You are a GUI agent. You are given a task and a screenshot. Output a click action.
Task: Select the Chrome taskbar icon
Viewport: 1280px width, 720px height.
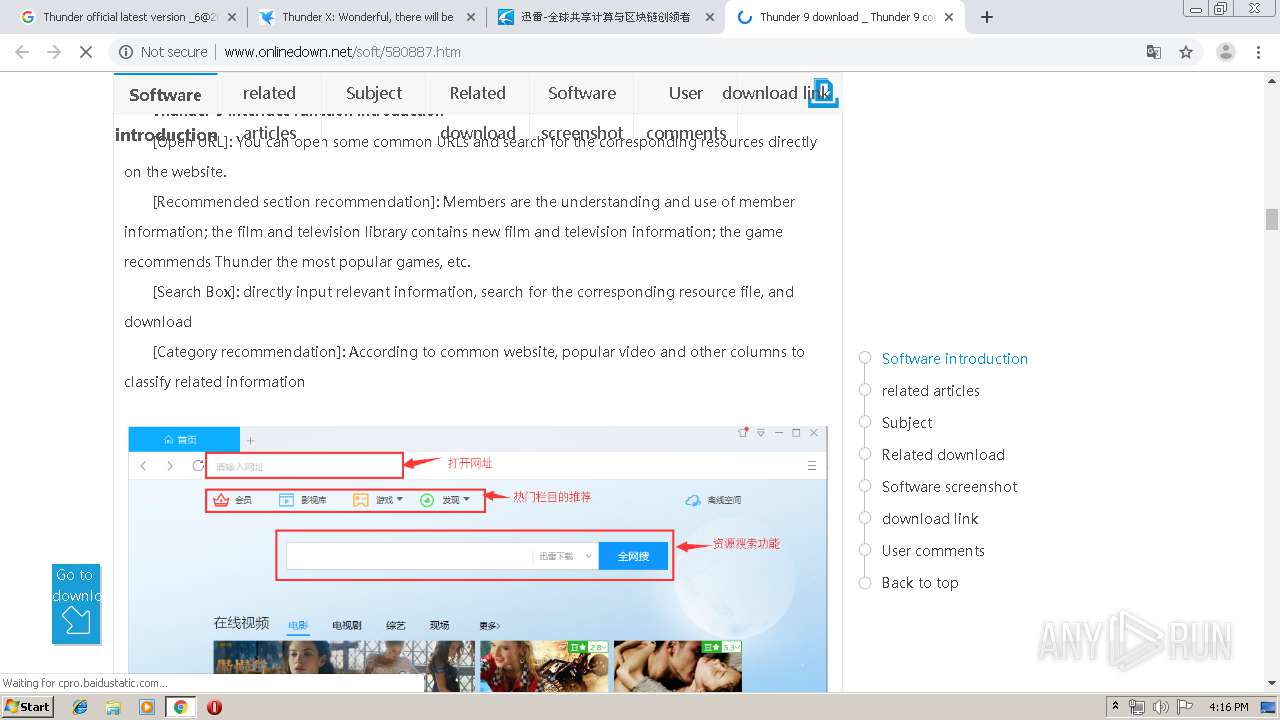[180, 707]
